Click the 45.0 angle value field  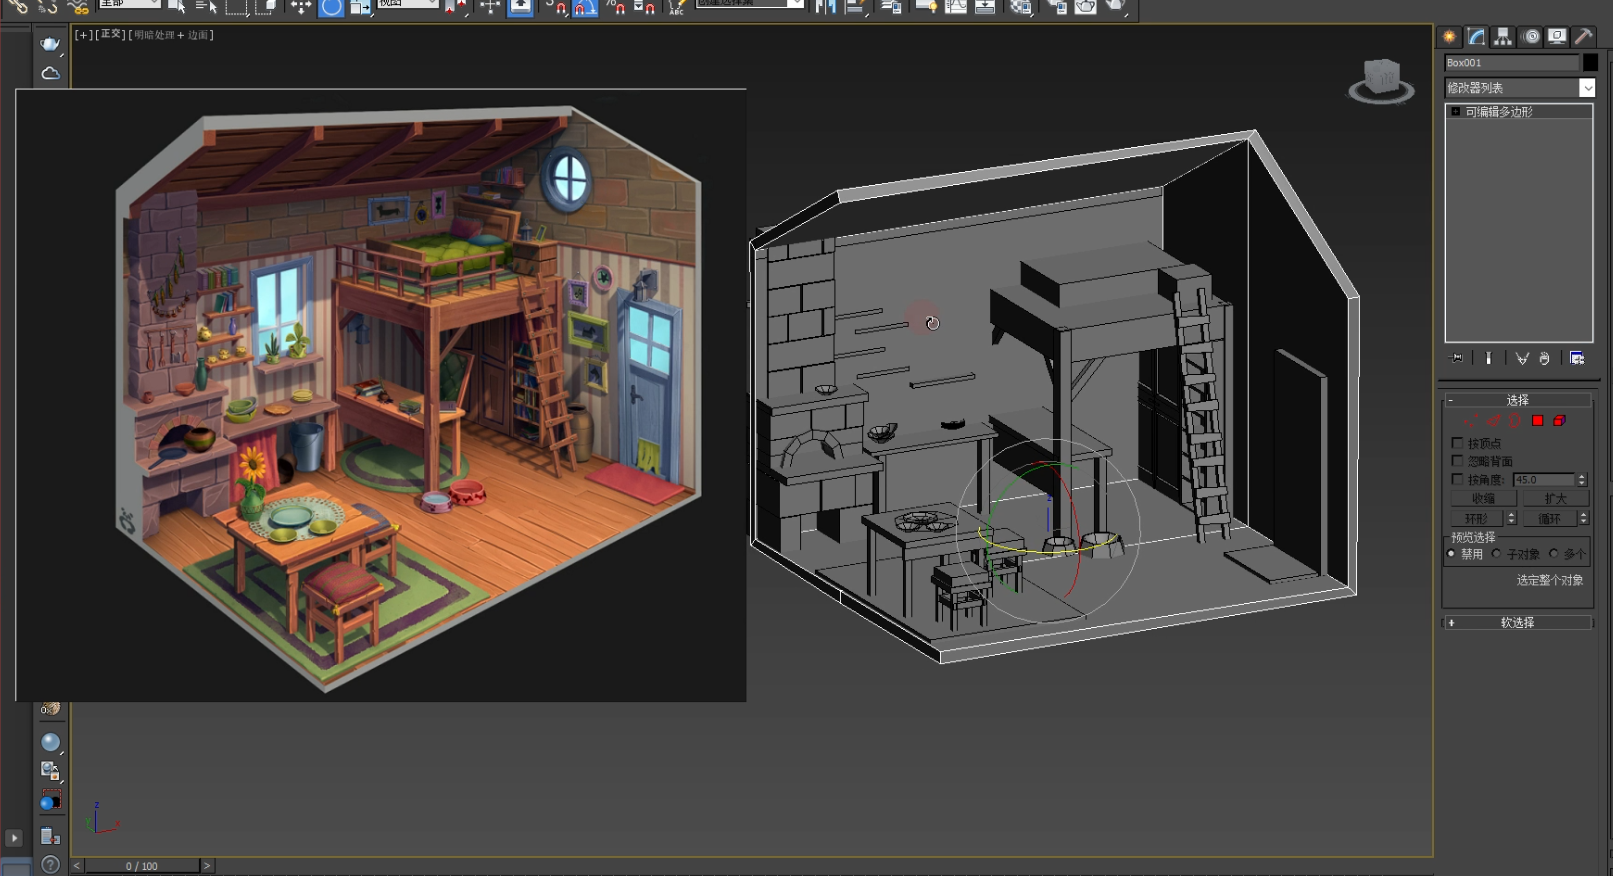point(1544,480)
